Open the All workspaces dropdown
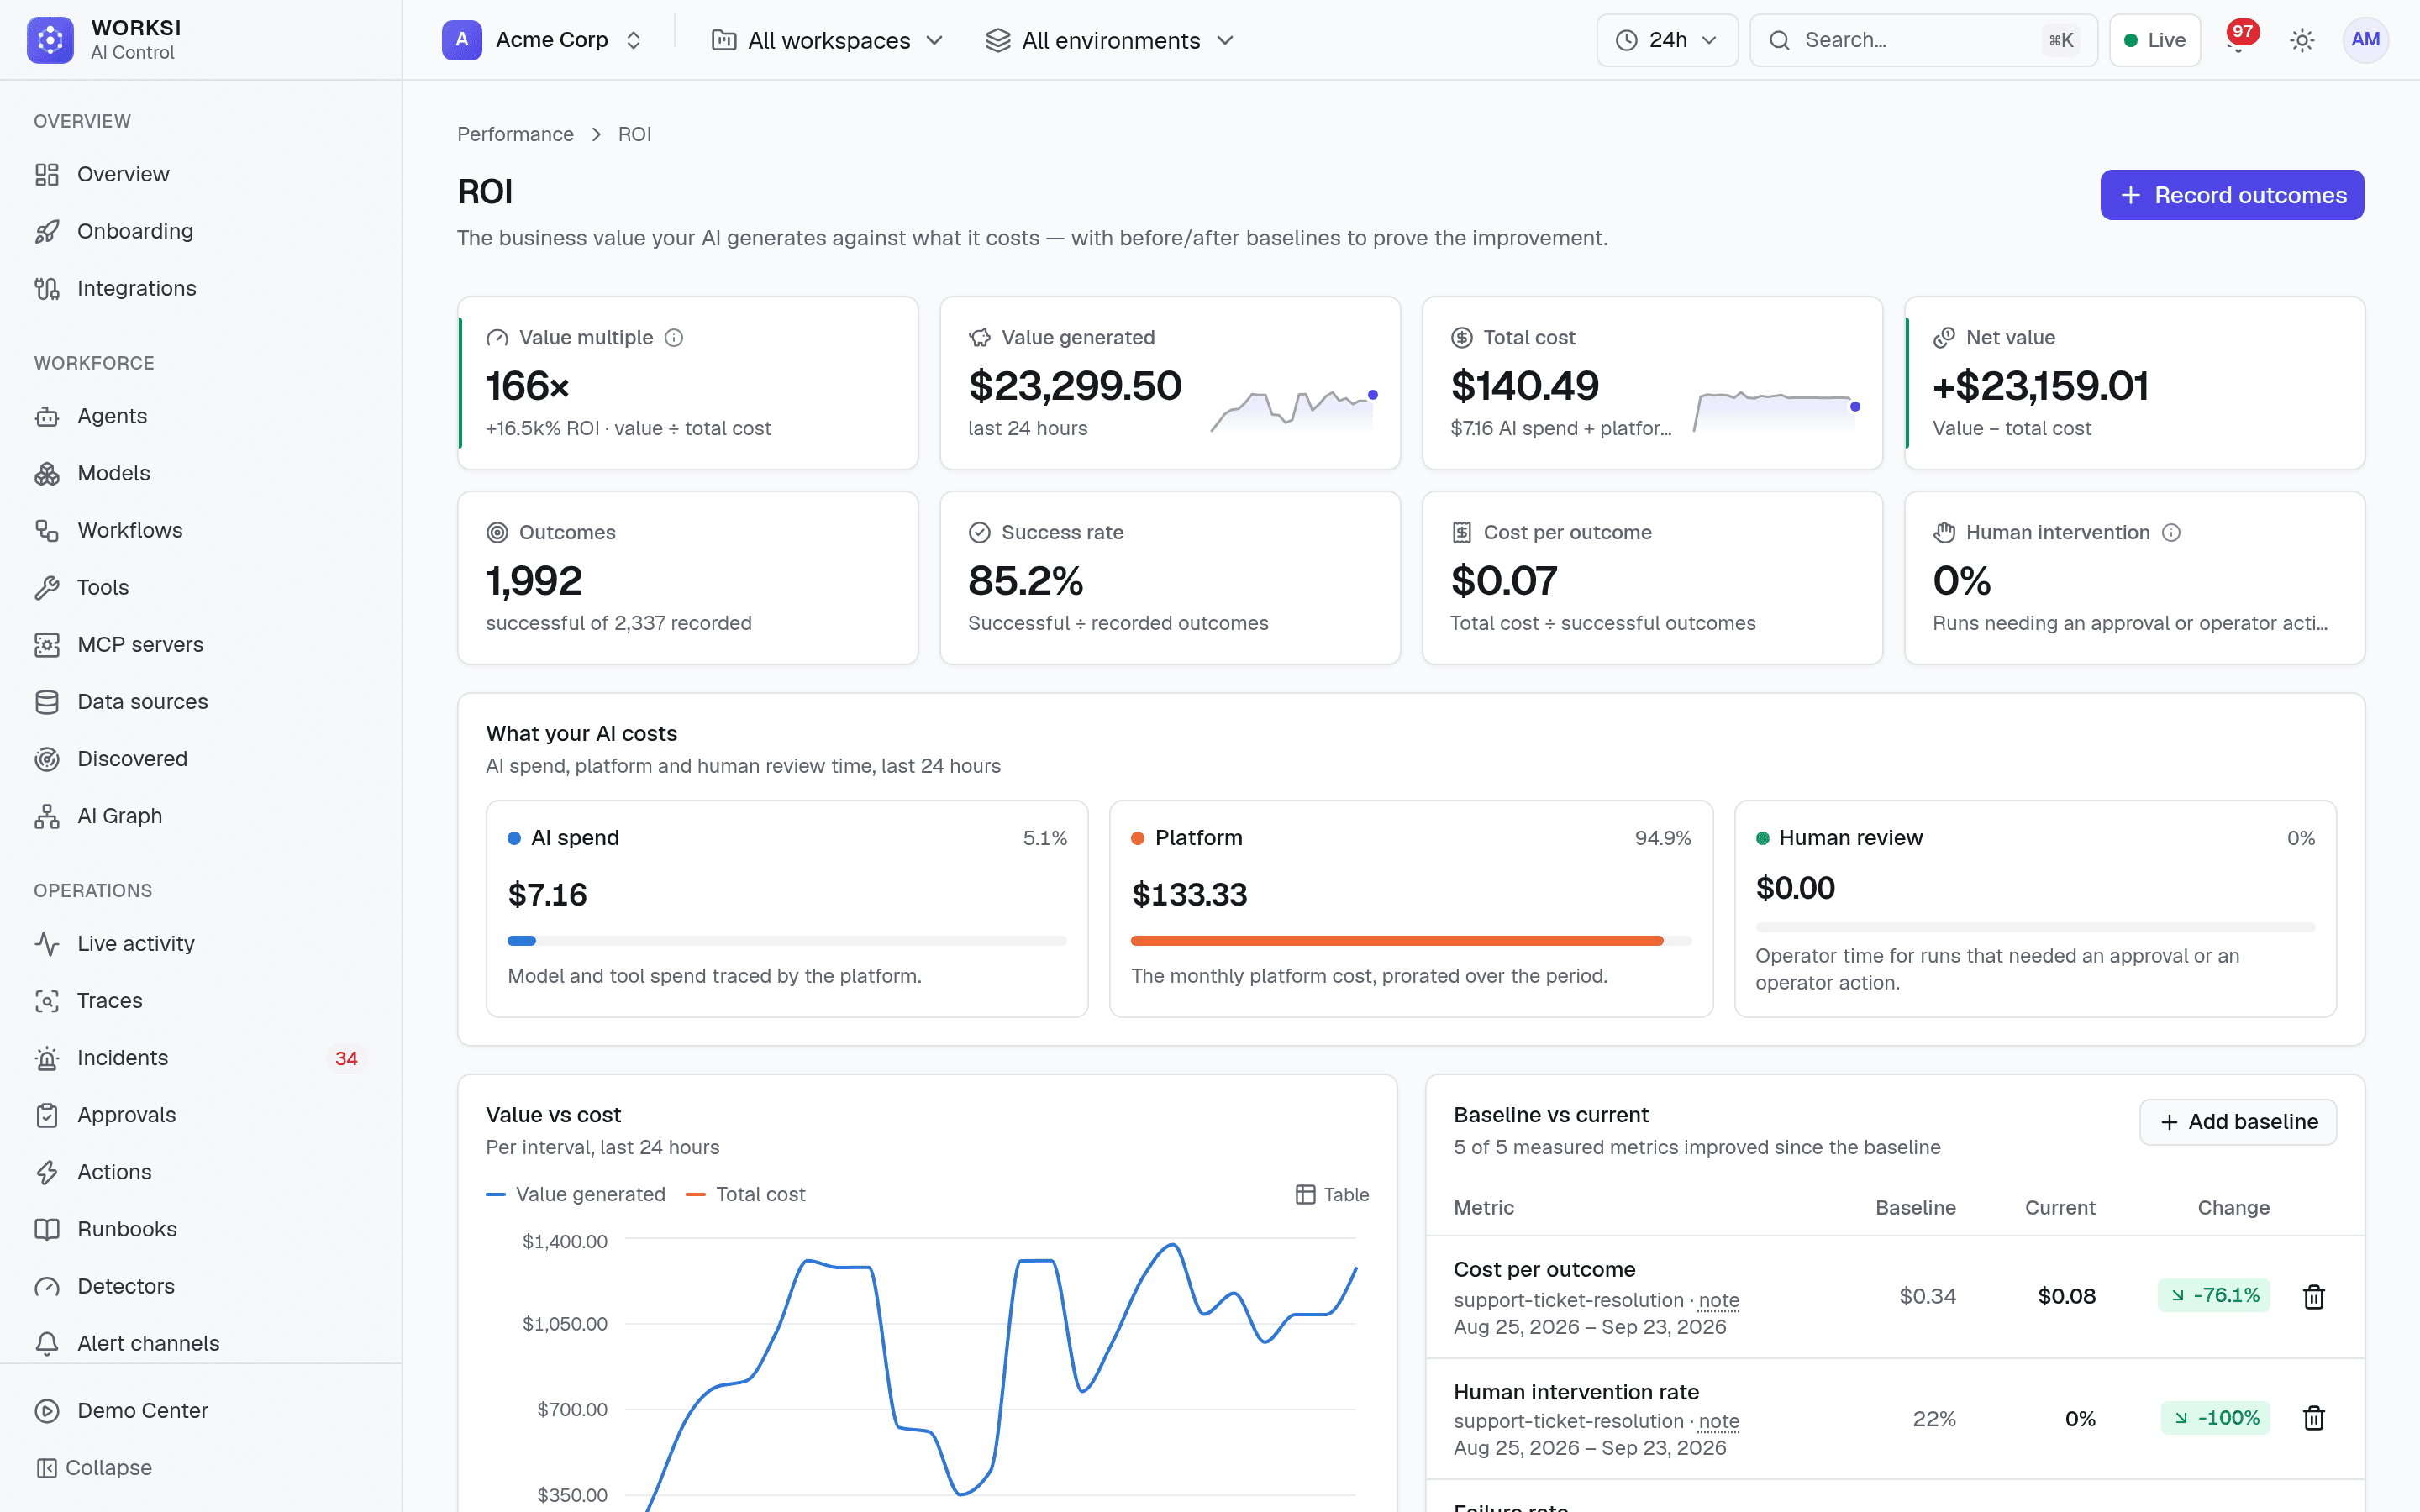 pos(827,40)
